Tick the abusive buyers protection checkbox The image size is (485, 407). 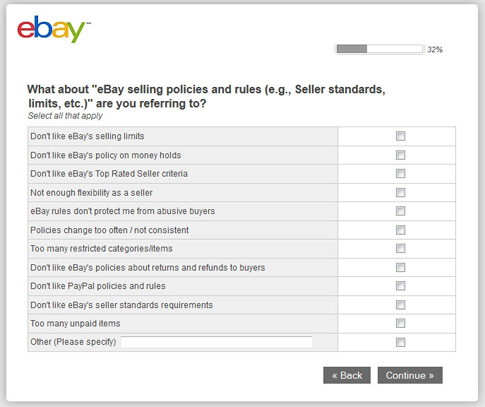point(400,211)
